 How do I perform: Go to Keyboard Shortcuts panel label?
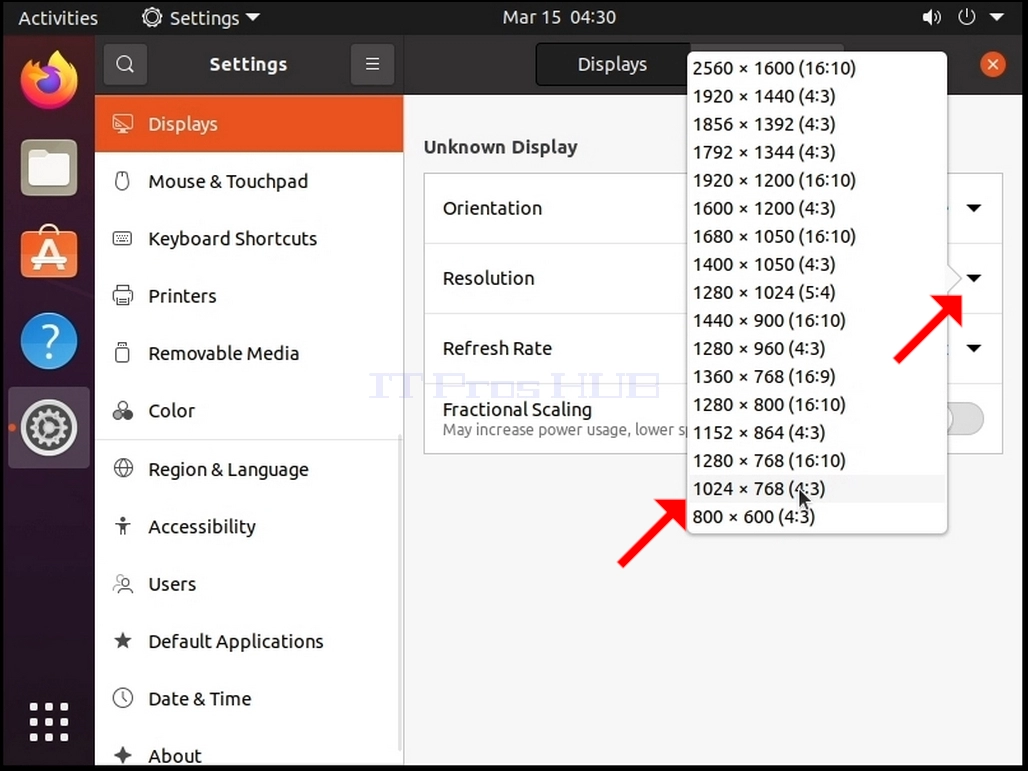(233, 239)
